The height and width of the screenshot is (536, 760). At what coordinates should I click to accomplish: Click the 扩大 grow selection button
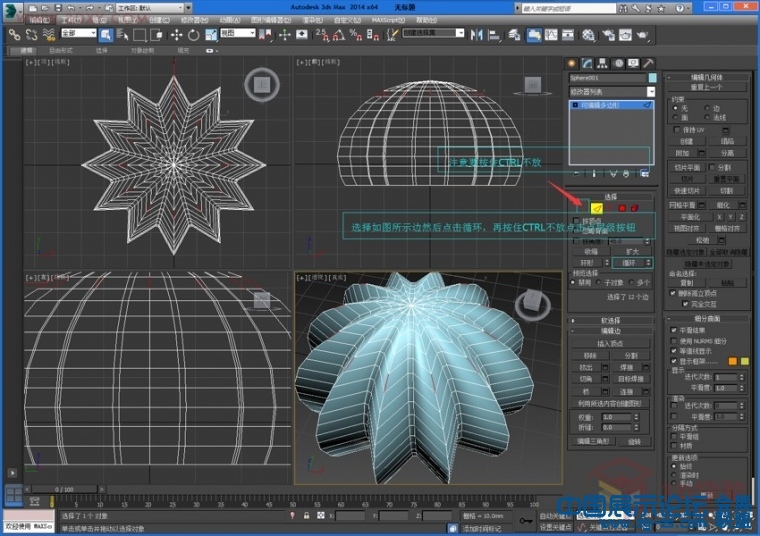(632, 252)
